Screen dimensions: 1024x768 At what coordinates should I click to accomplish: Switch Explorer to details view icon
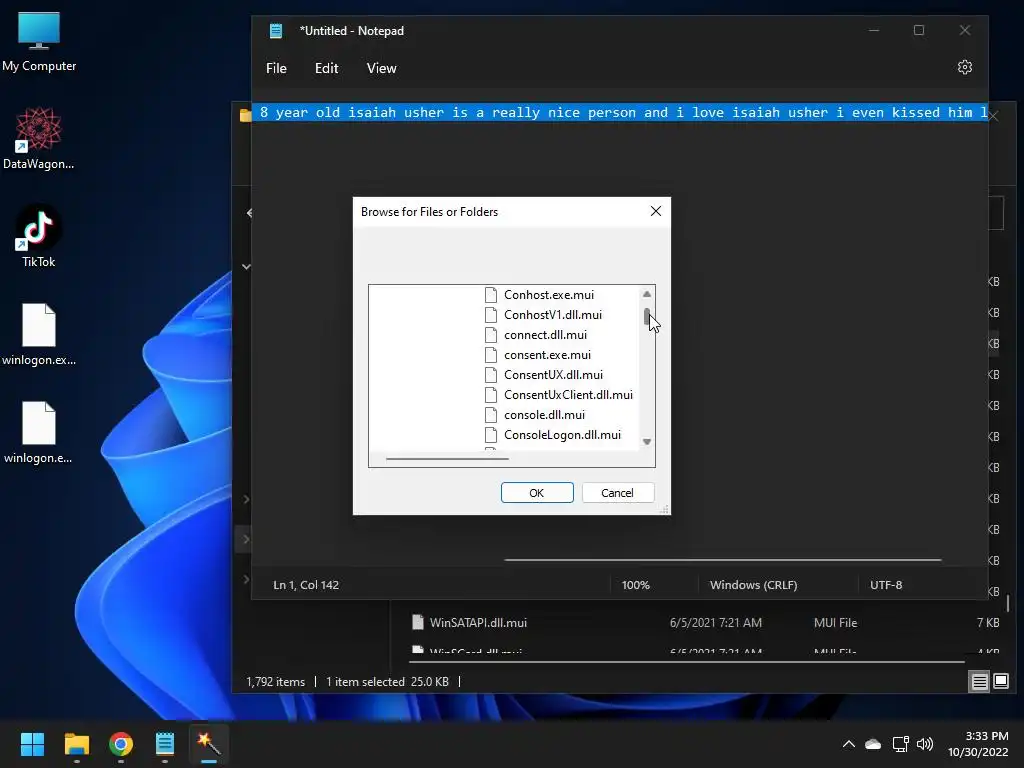(979, 682)
